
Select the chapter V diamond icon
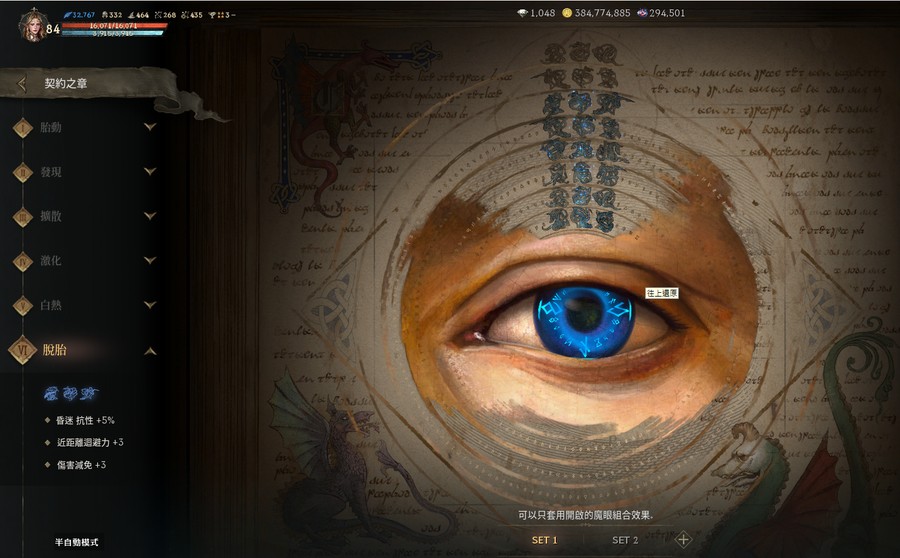click(23, 305)
